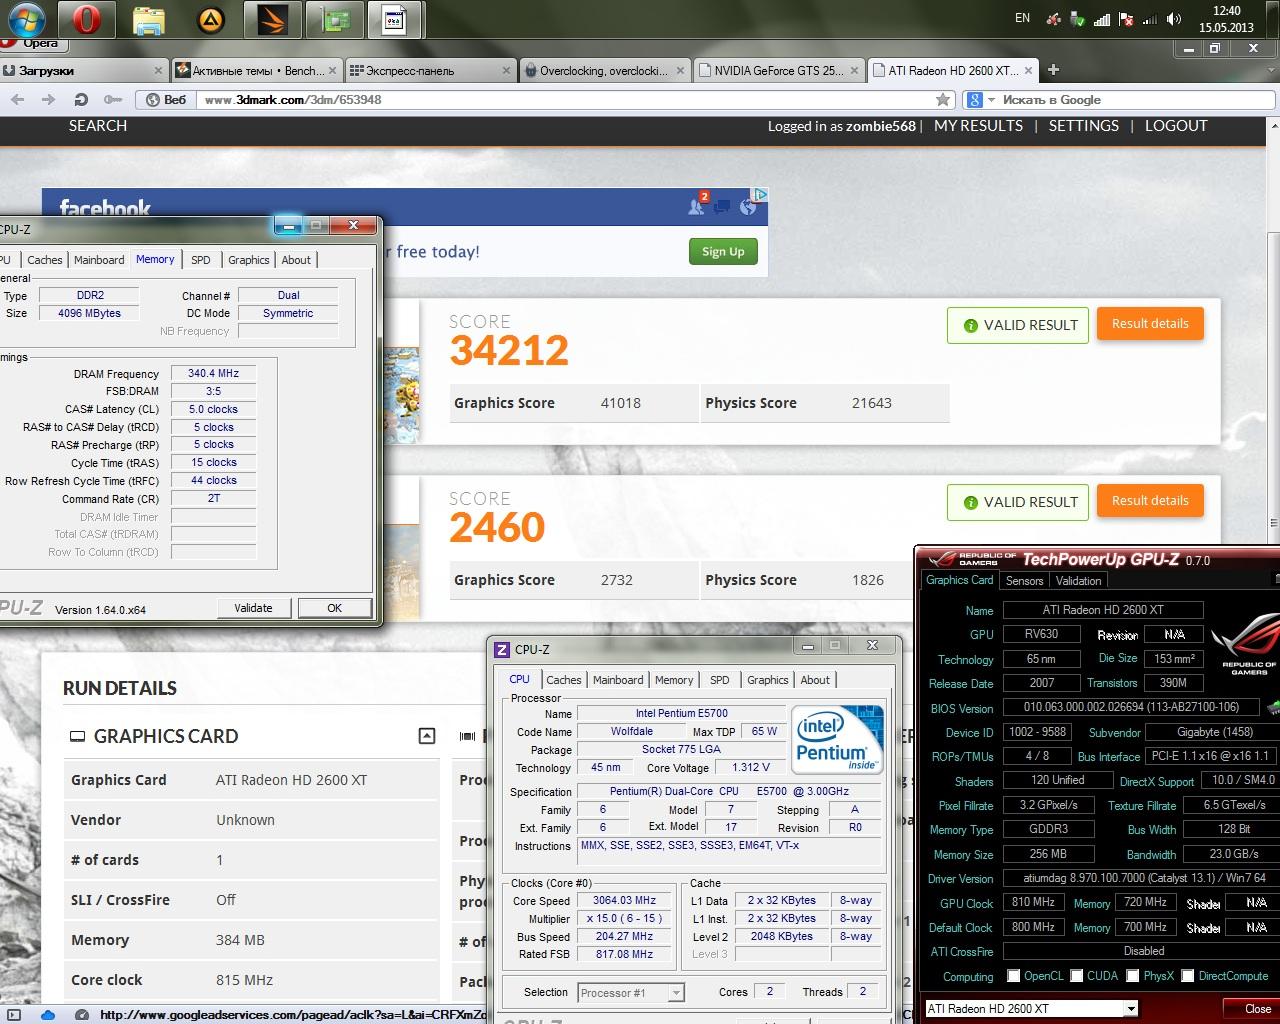Enable the CUDA checkbox in GPU-Z

[1077, 976]
